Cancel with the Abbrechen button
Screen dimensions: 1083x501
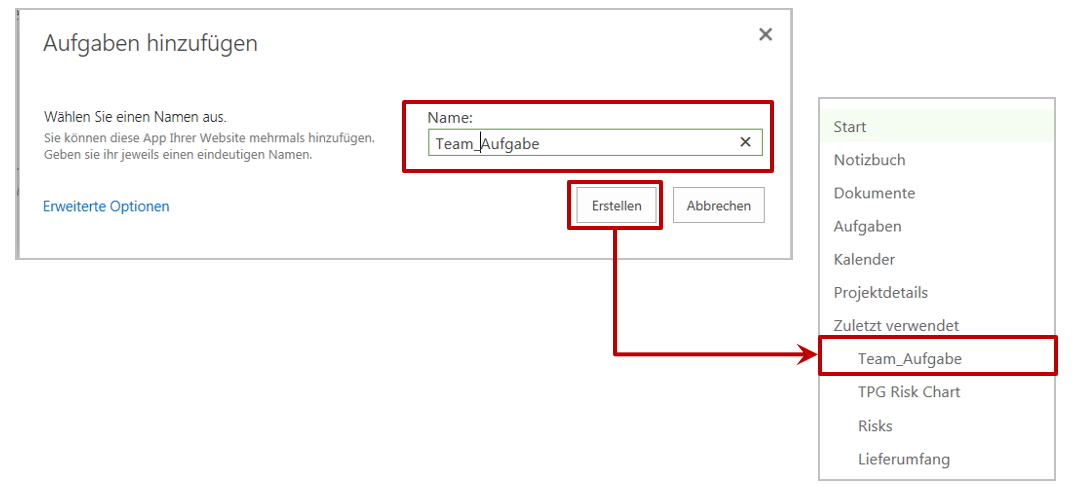[718, 205]
